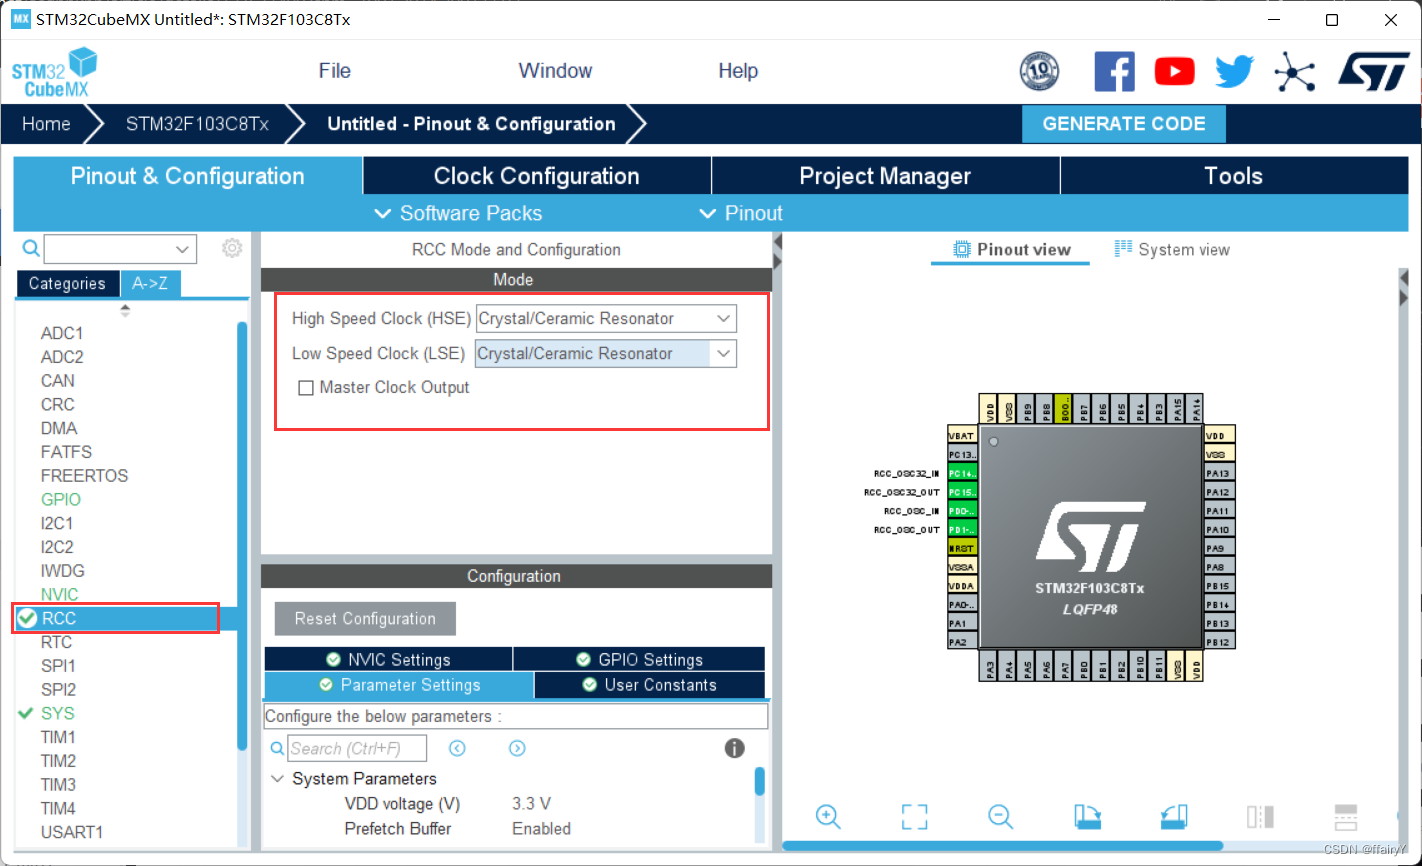Screen dimensions: 1422x866
Task: Click the PA9 pin on the chip
Action: click(1219, 548)
